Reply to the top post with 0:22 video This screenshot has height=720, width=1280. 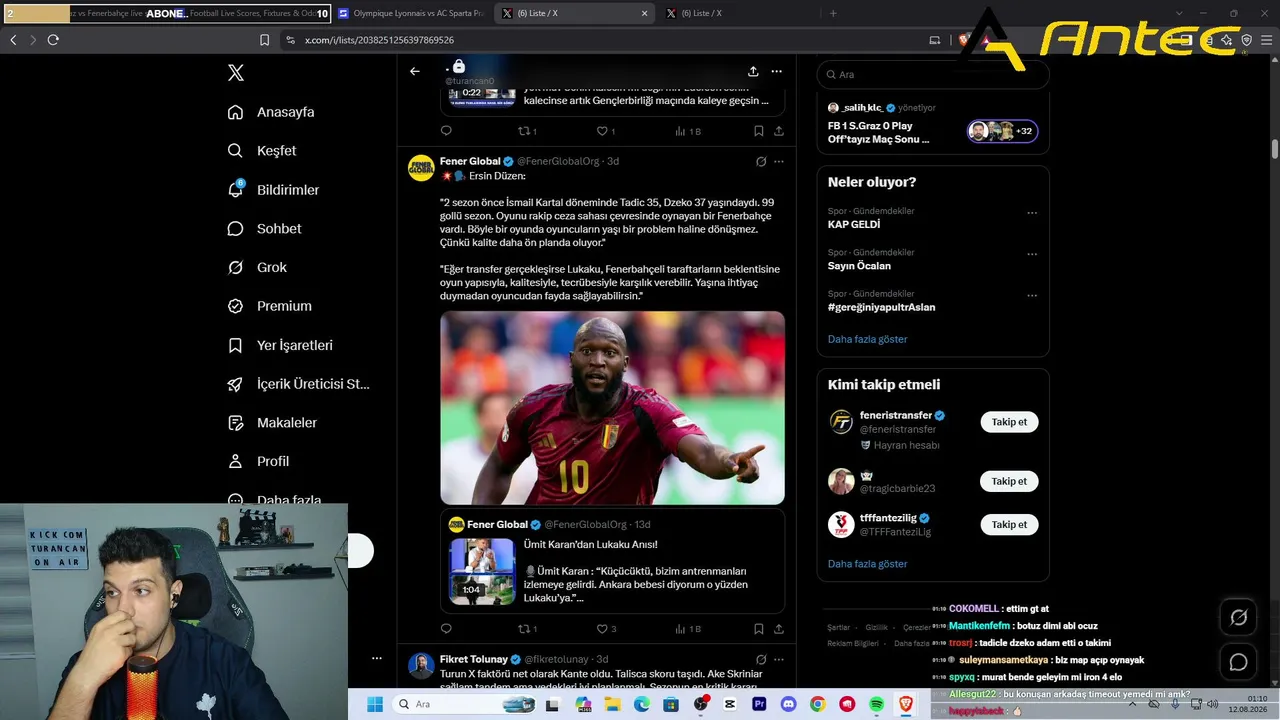pos(446,131)
